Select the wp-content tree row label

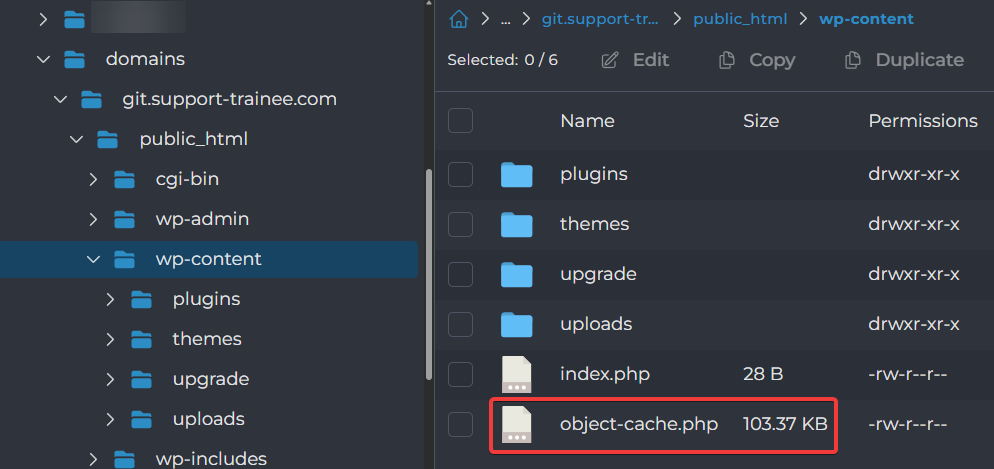tap(209, 259)
